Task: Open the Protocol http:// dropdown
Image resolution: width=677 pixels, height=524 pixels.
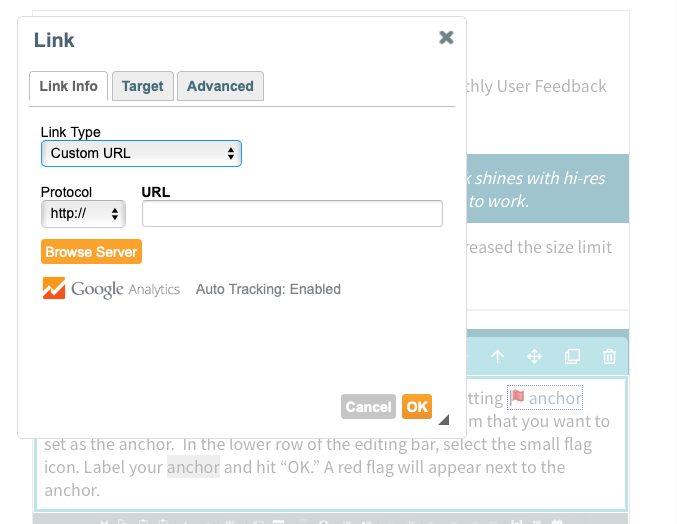Action: (83, 214)
